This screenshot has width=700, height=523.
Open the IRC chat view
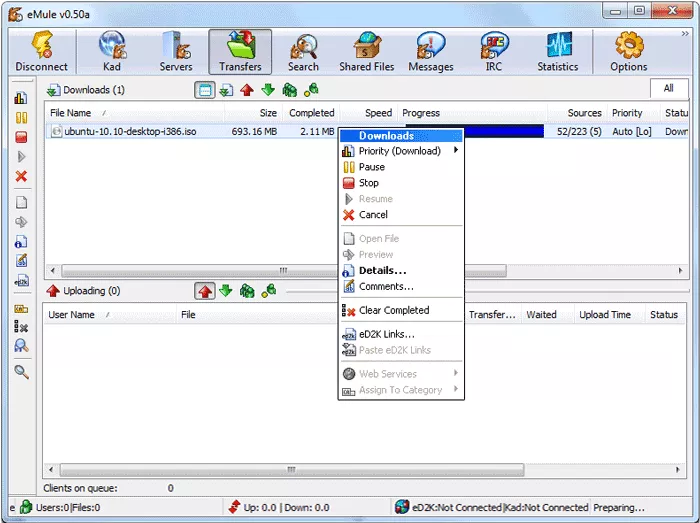(x=493, y=51)
